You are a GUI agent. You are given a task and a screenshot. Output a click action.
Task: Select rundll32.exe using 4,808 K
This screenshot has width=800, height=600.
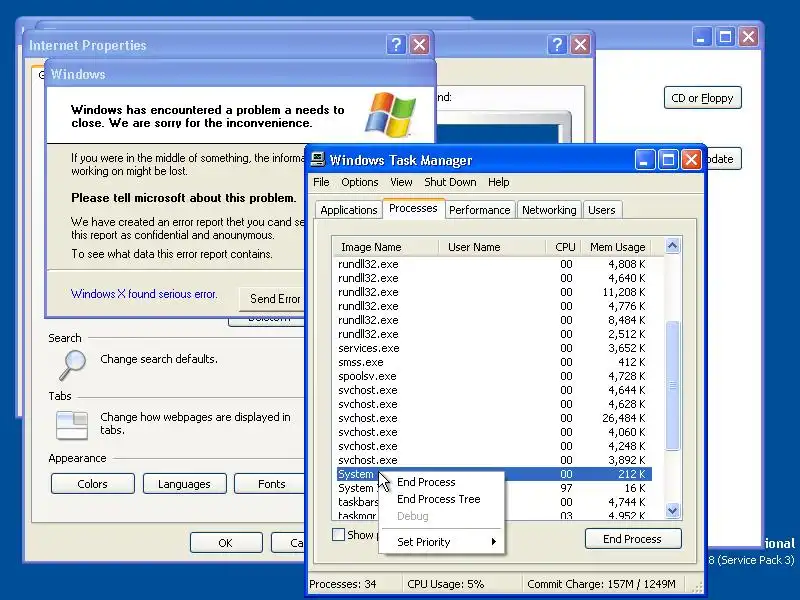[493, 264]
